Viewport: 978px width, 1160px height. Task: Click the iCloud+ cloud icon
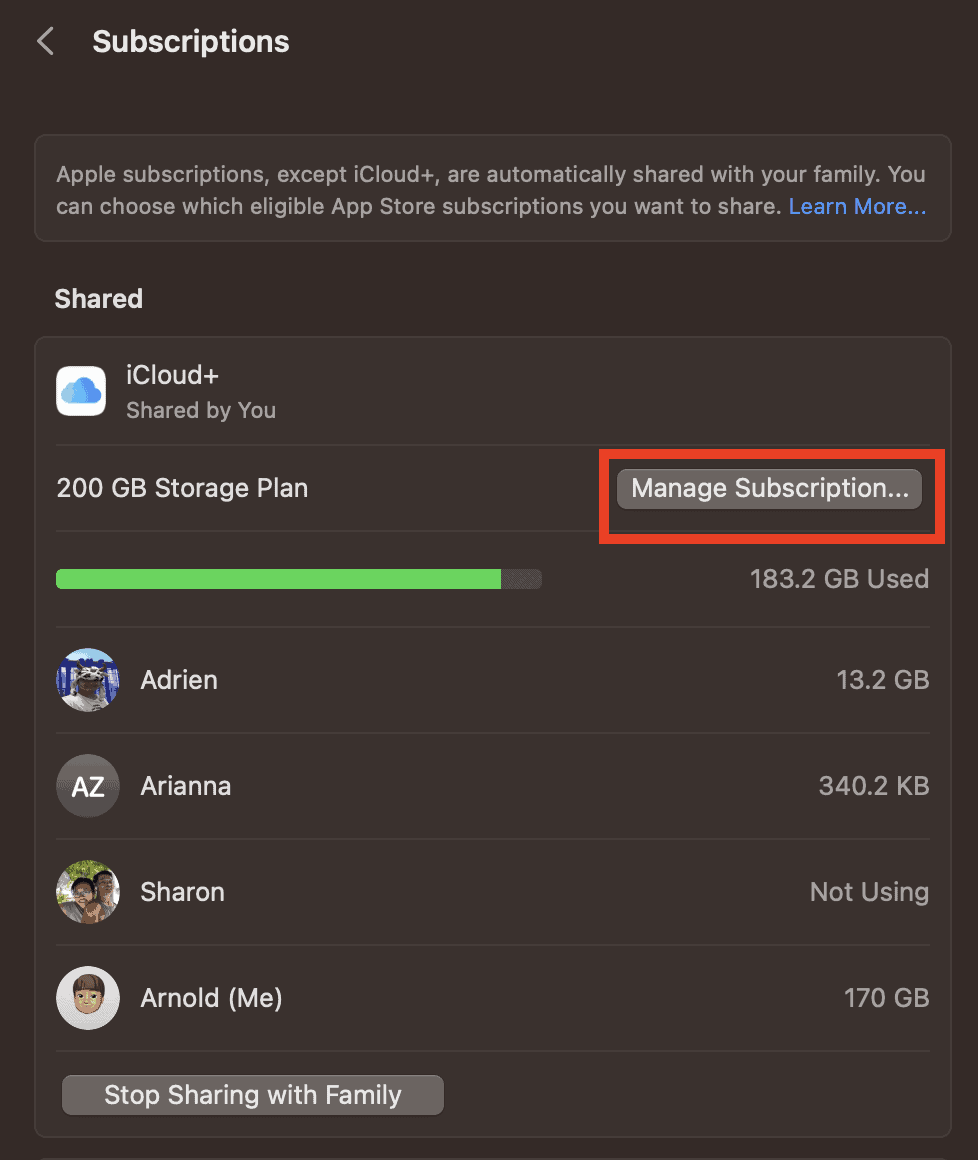click(x=81, y=391)
